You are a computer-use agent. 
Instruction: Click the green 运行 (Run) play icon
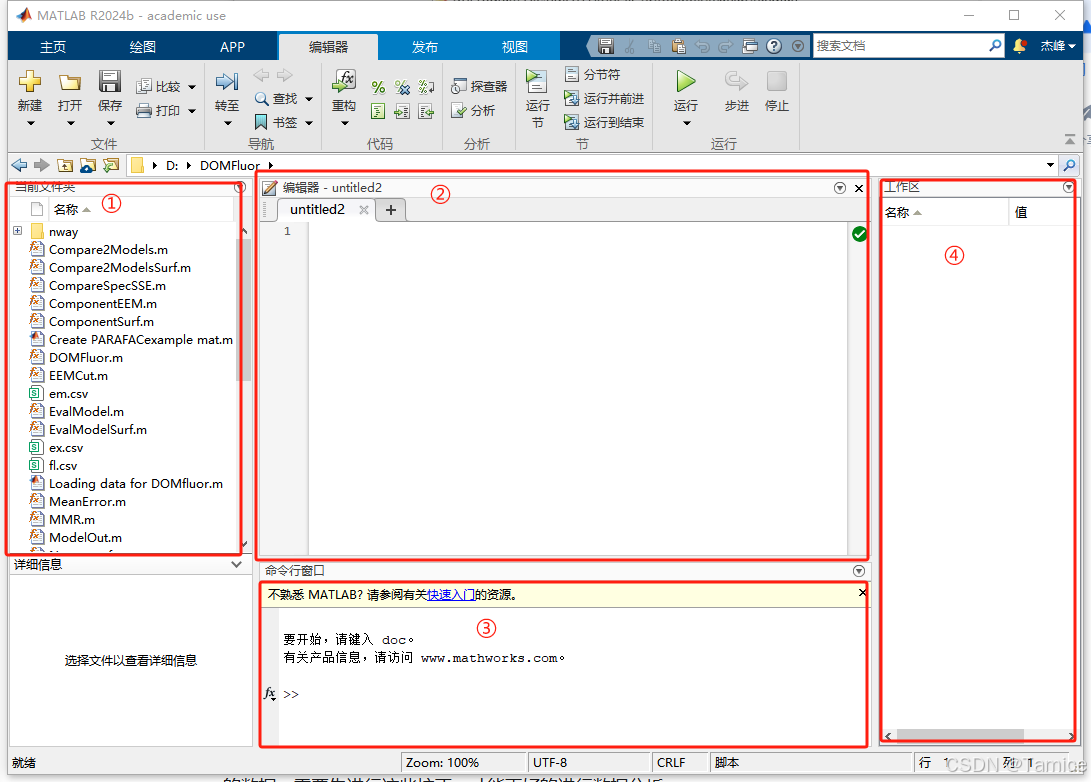point(685,81)
